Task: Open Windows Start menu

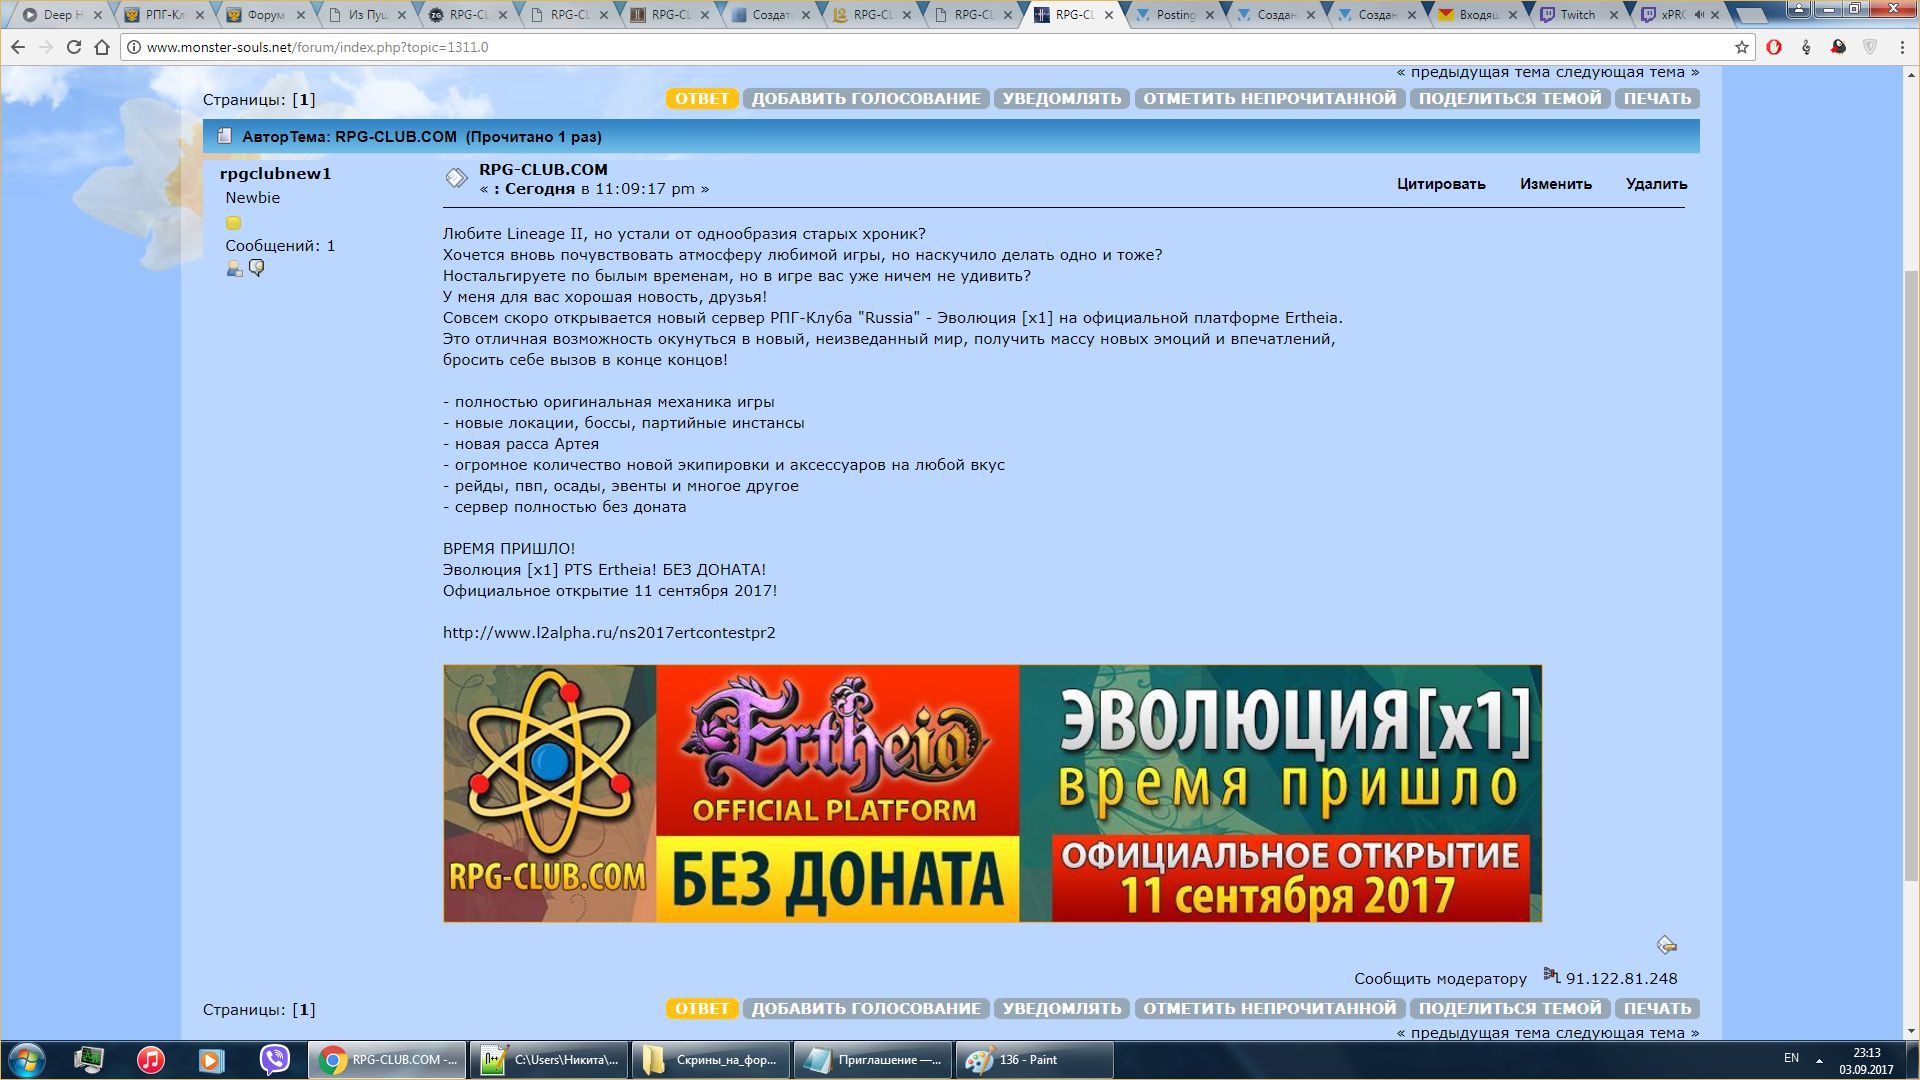Action: tap(26, 1060)
